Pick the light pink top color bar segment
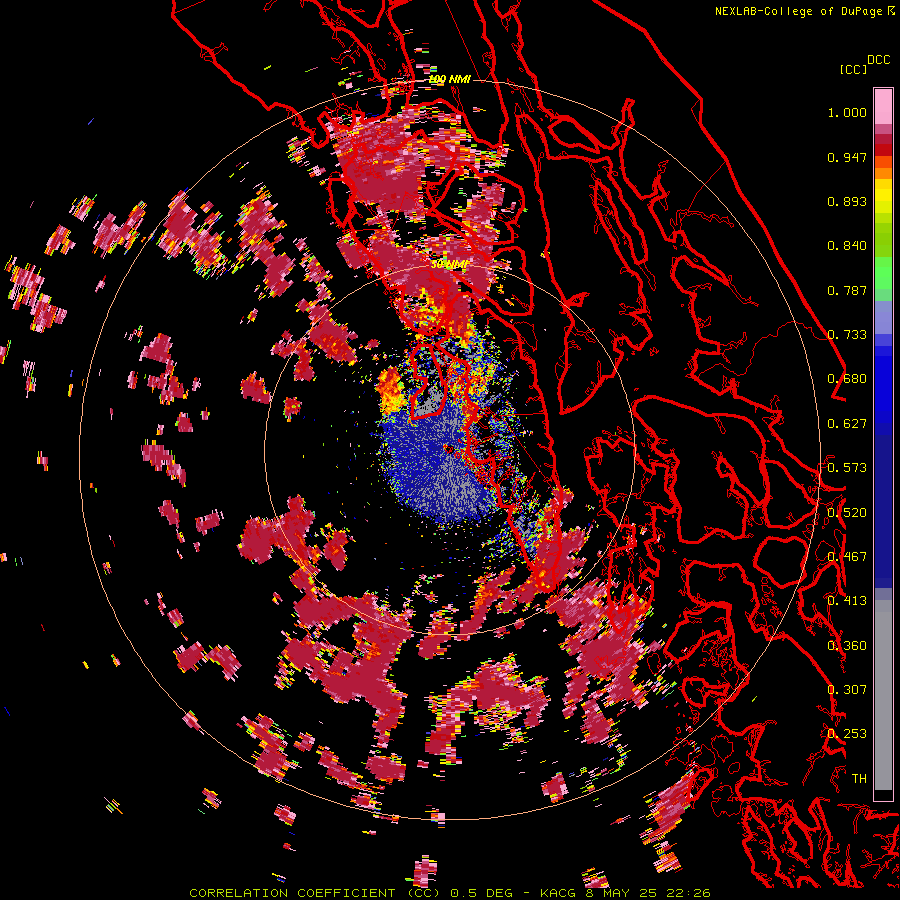Screen dimensions: 900x900 tap(883, 106)
